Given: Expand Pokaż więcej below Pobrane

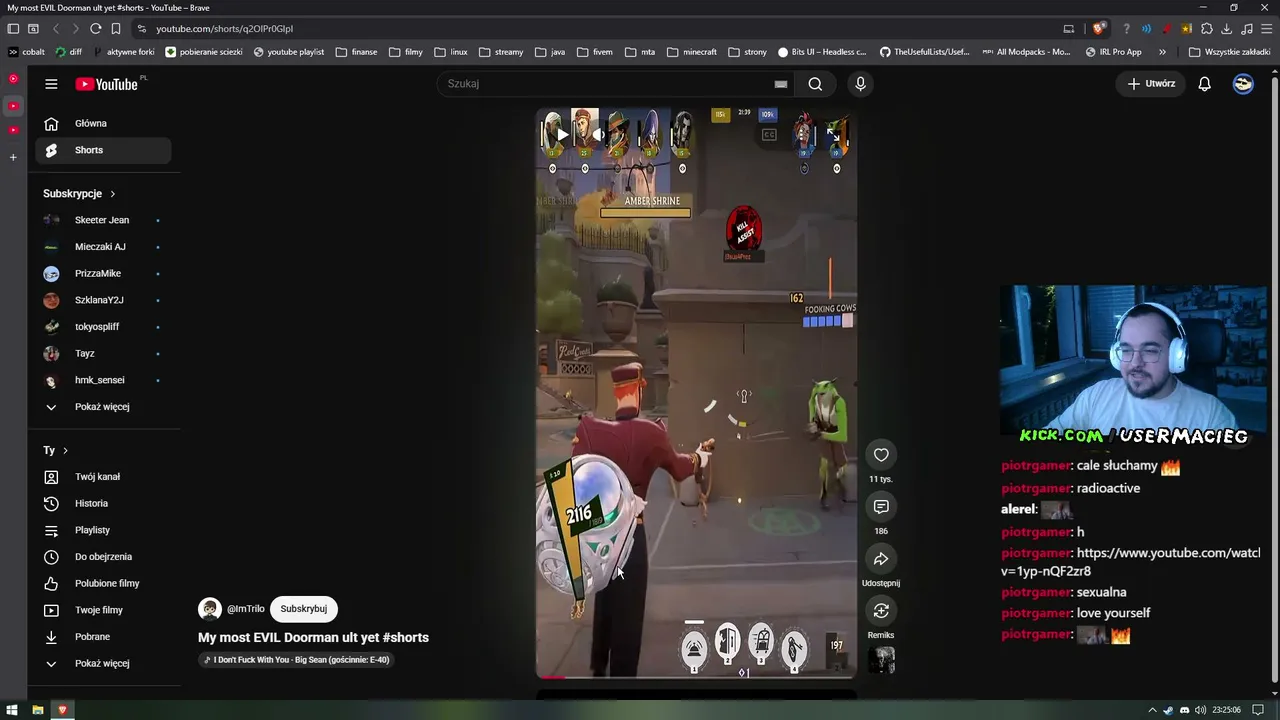Looking at the screenshot, I should (103, 664).
